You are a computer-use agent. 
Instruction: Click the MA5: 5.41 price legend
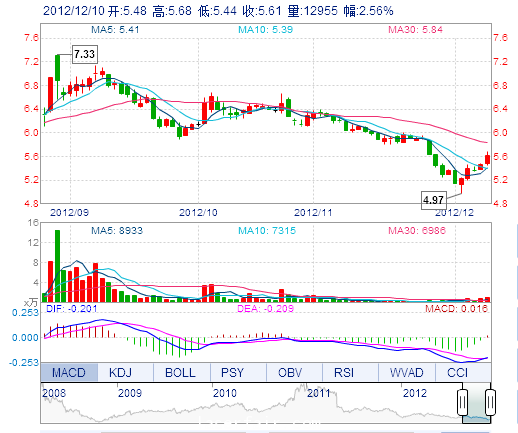[x=115, y=30]
